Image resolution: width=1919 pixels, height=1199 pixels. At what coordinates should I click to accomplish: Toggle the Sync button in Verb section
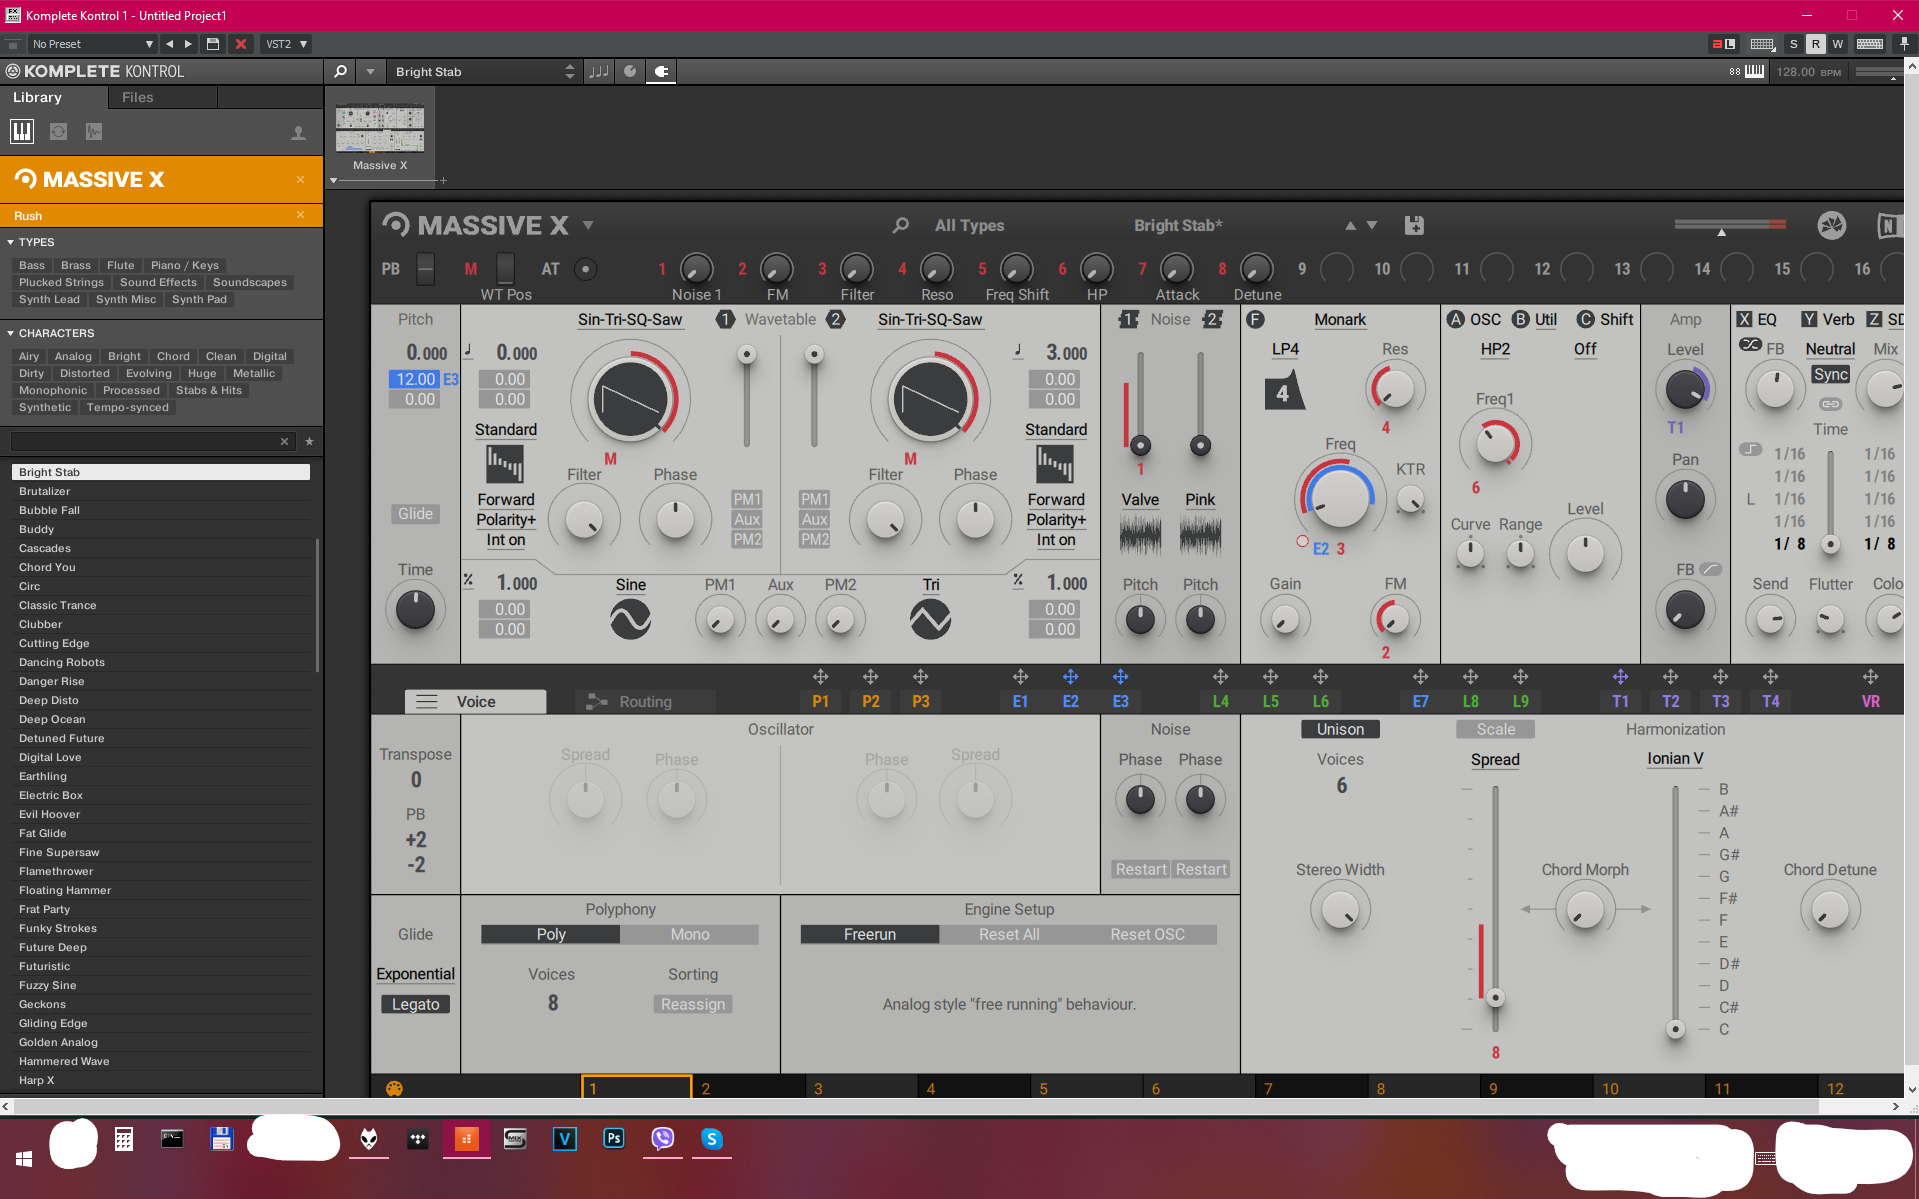[x=1830, y=374]
